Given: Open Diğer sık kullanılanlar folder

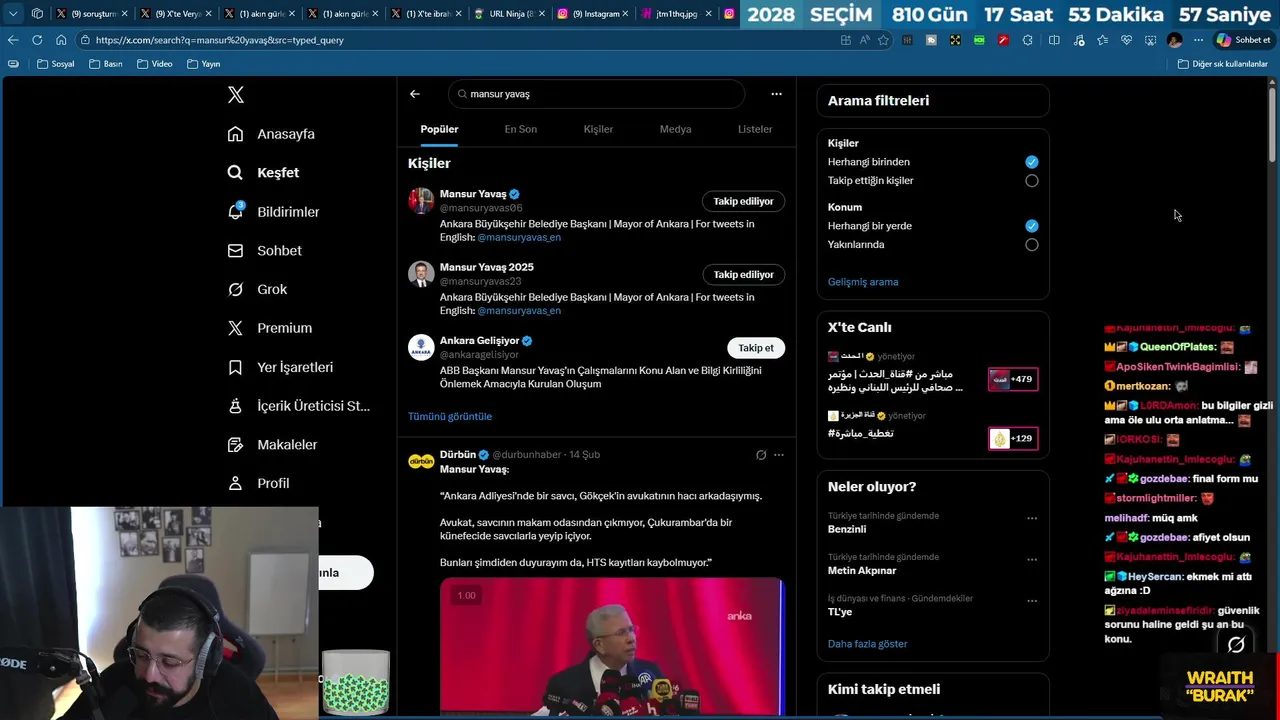Looking at the screenshot, I should click(1222, 64).
